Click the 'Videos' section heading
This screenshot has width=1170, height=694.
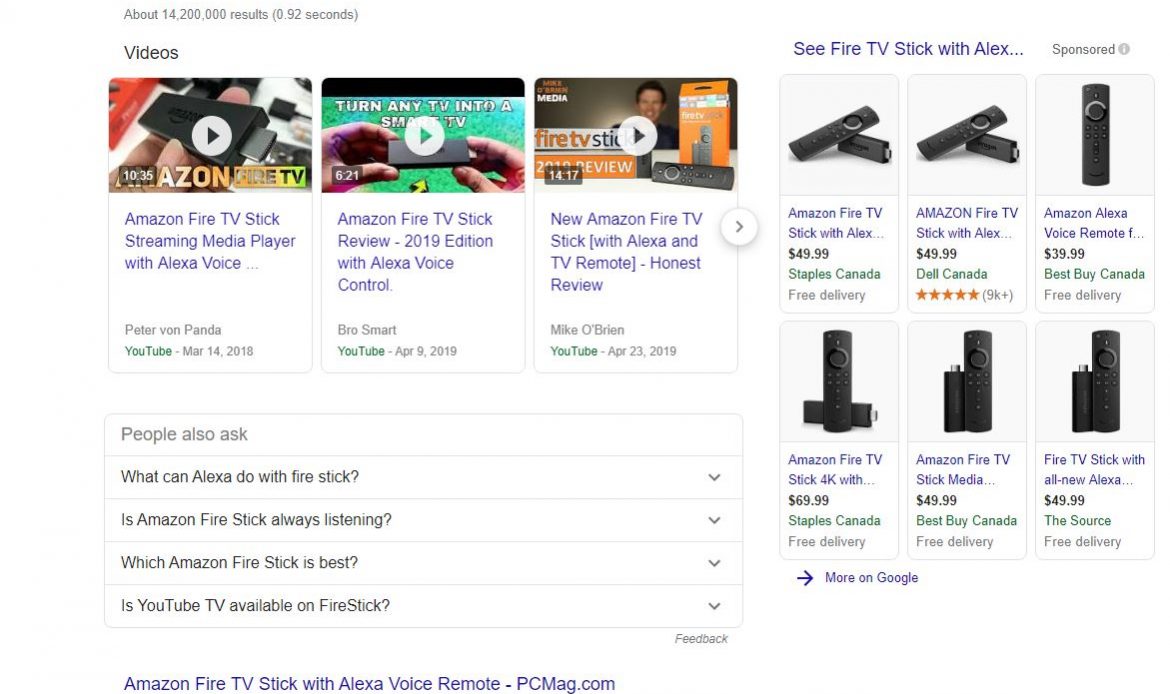coord(151,53)
